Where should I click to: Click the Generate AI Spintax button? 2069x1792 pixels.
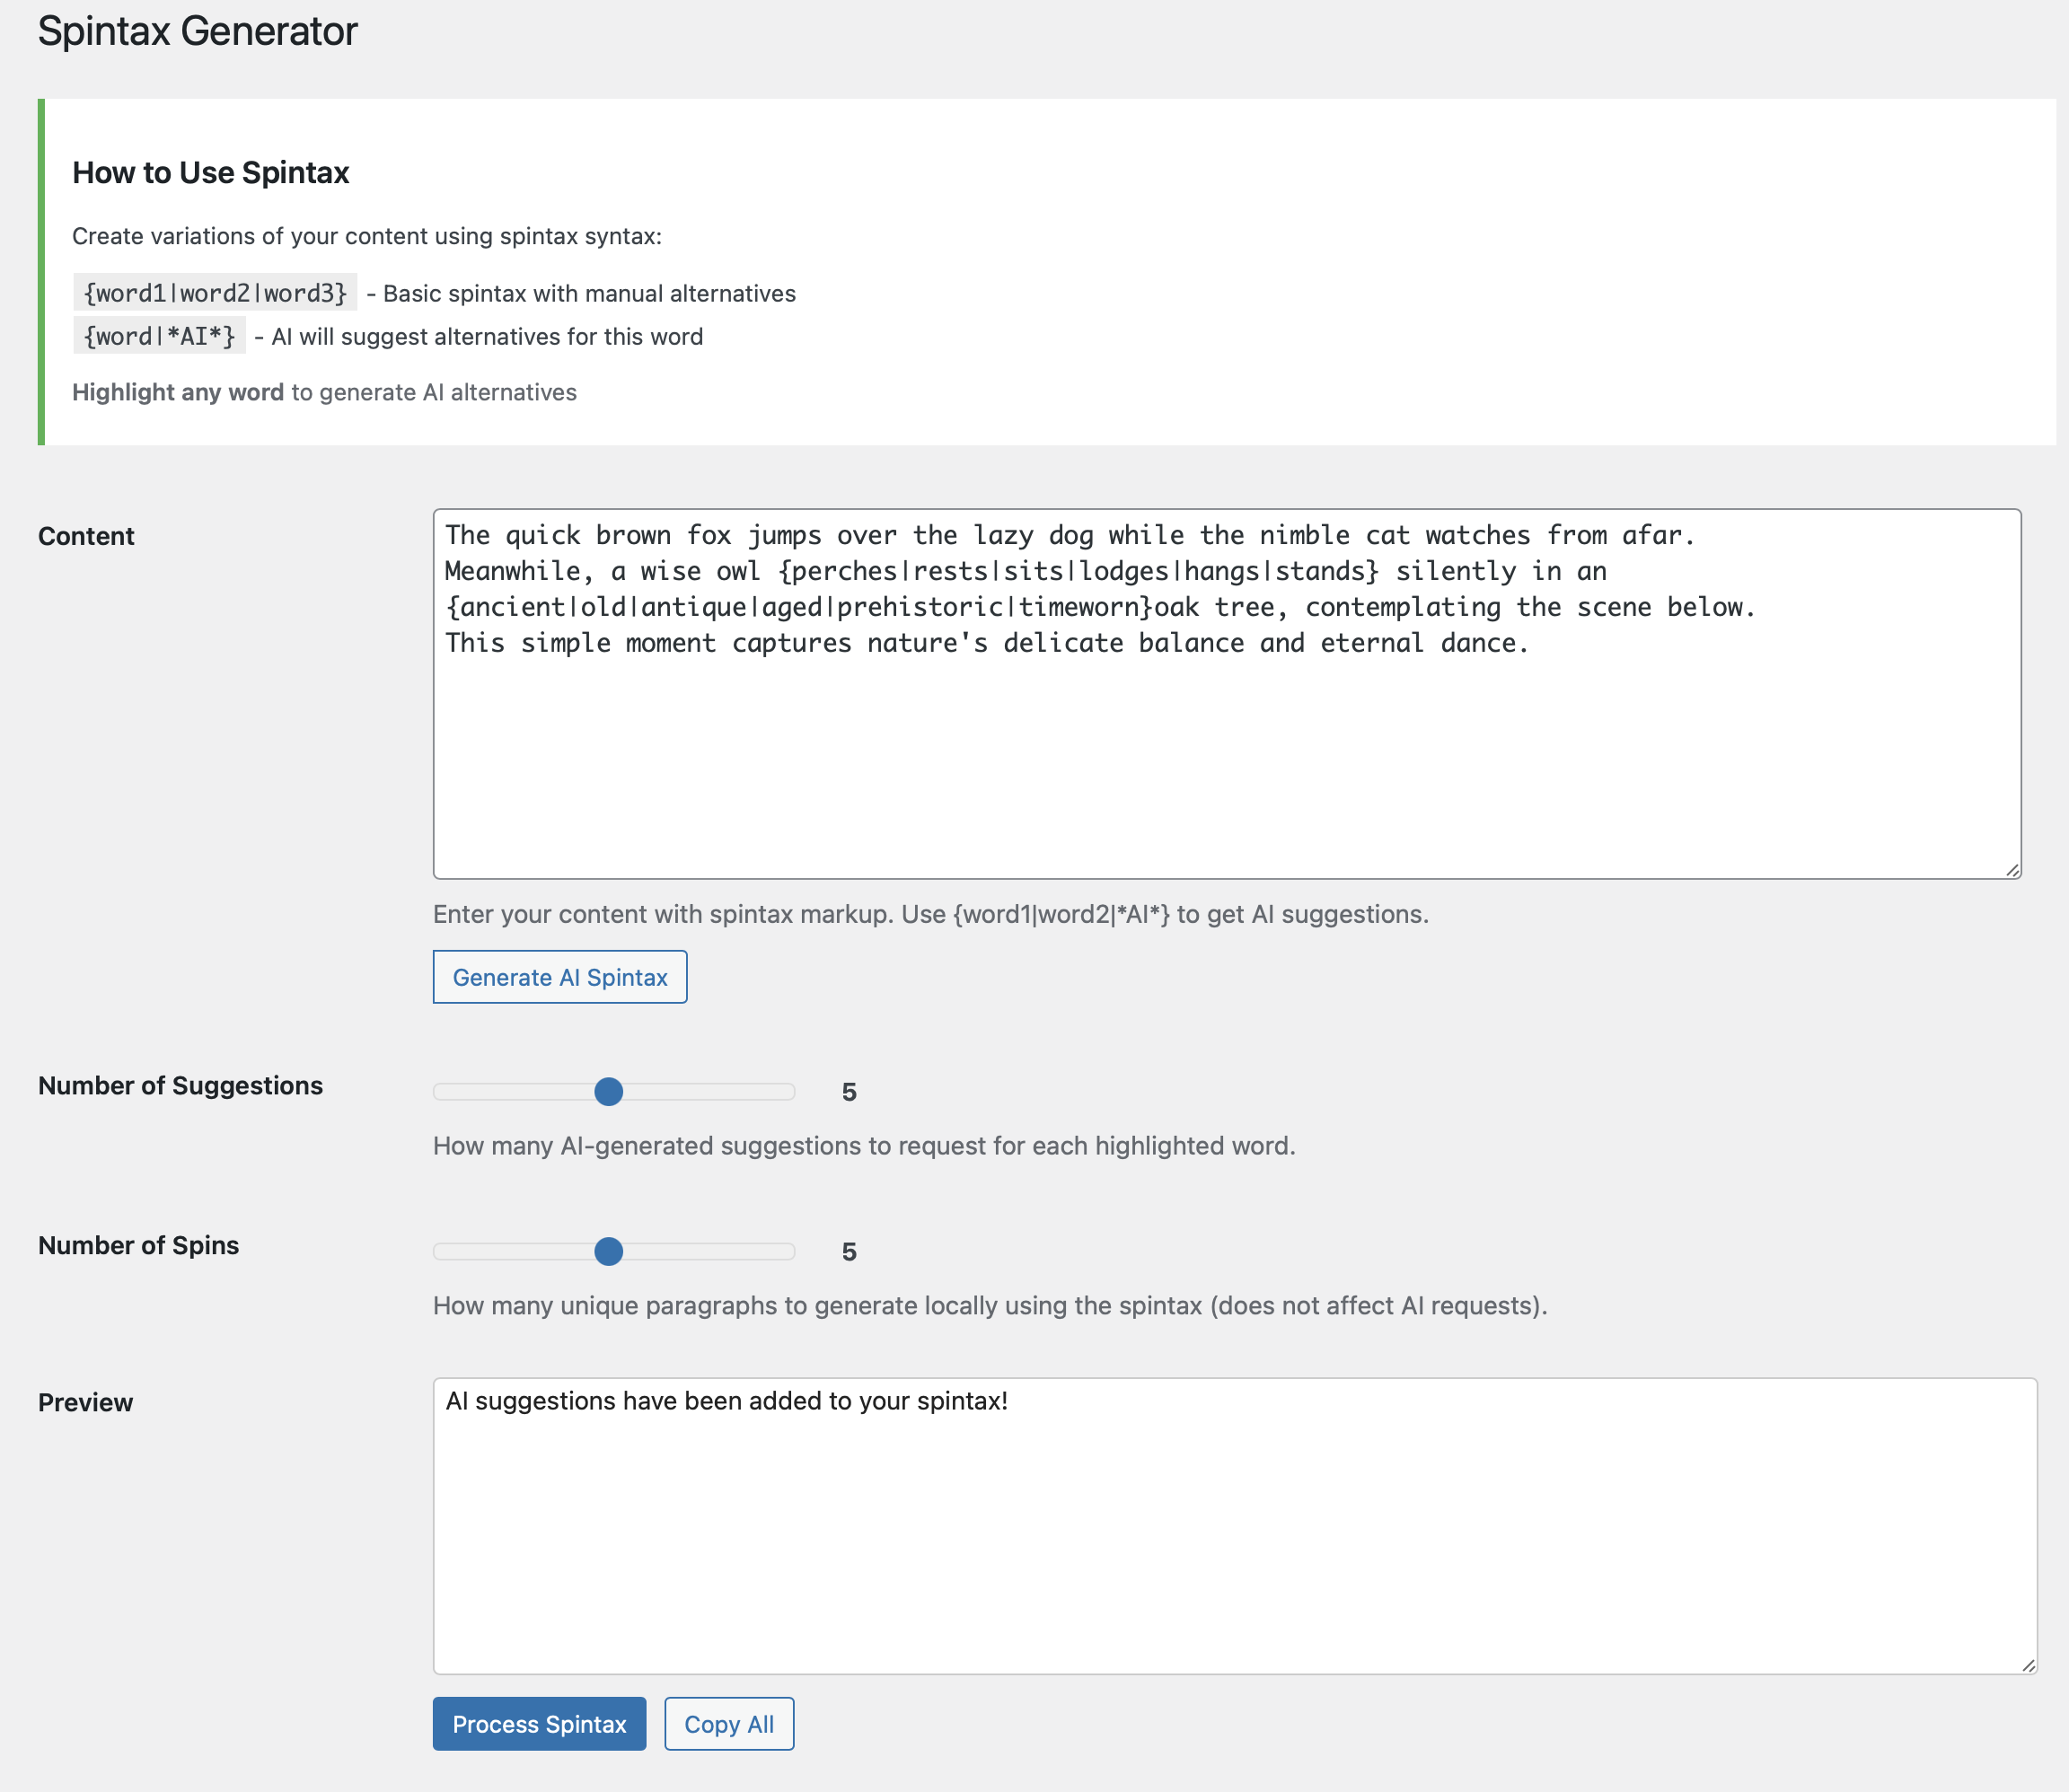tap(559, 977)
